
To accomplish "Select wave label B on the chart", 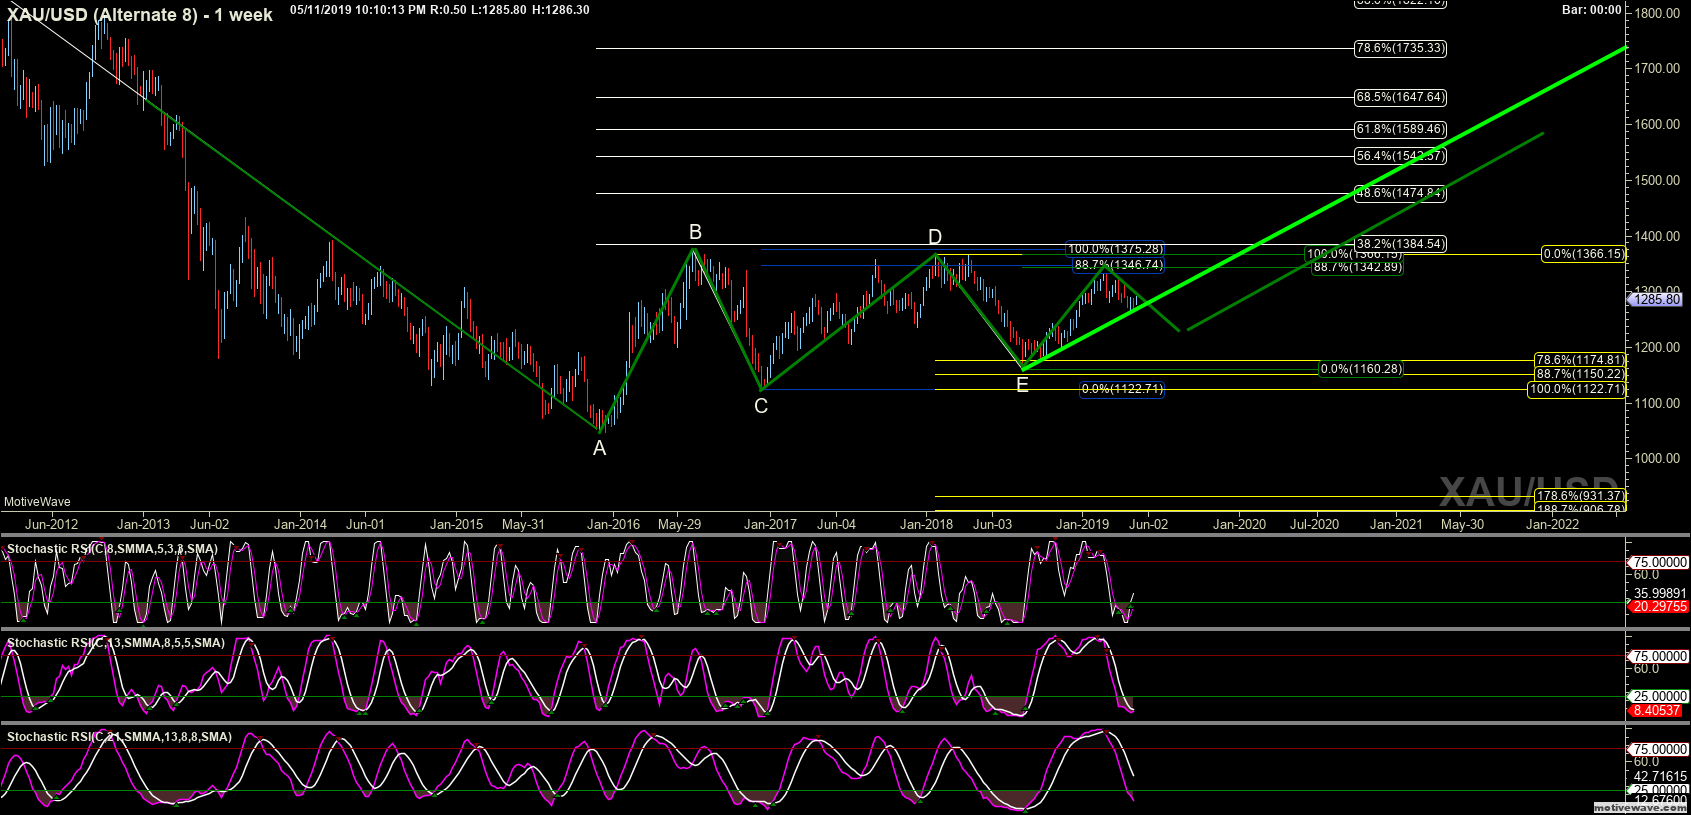I will (695, 233).
